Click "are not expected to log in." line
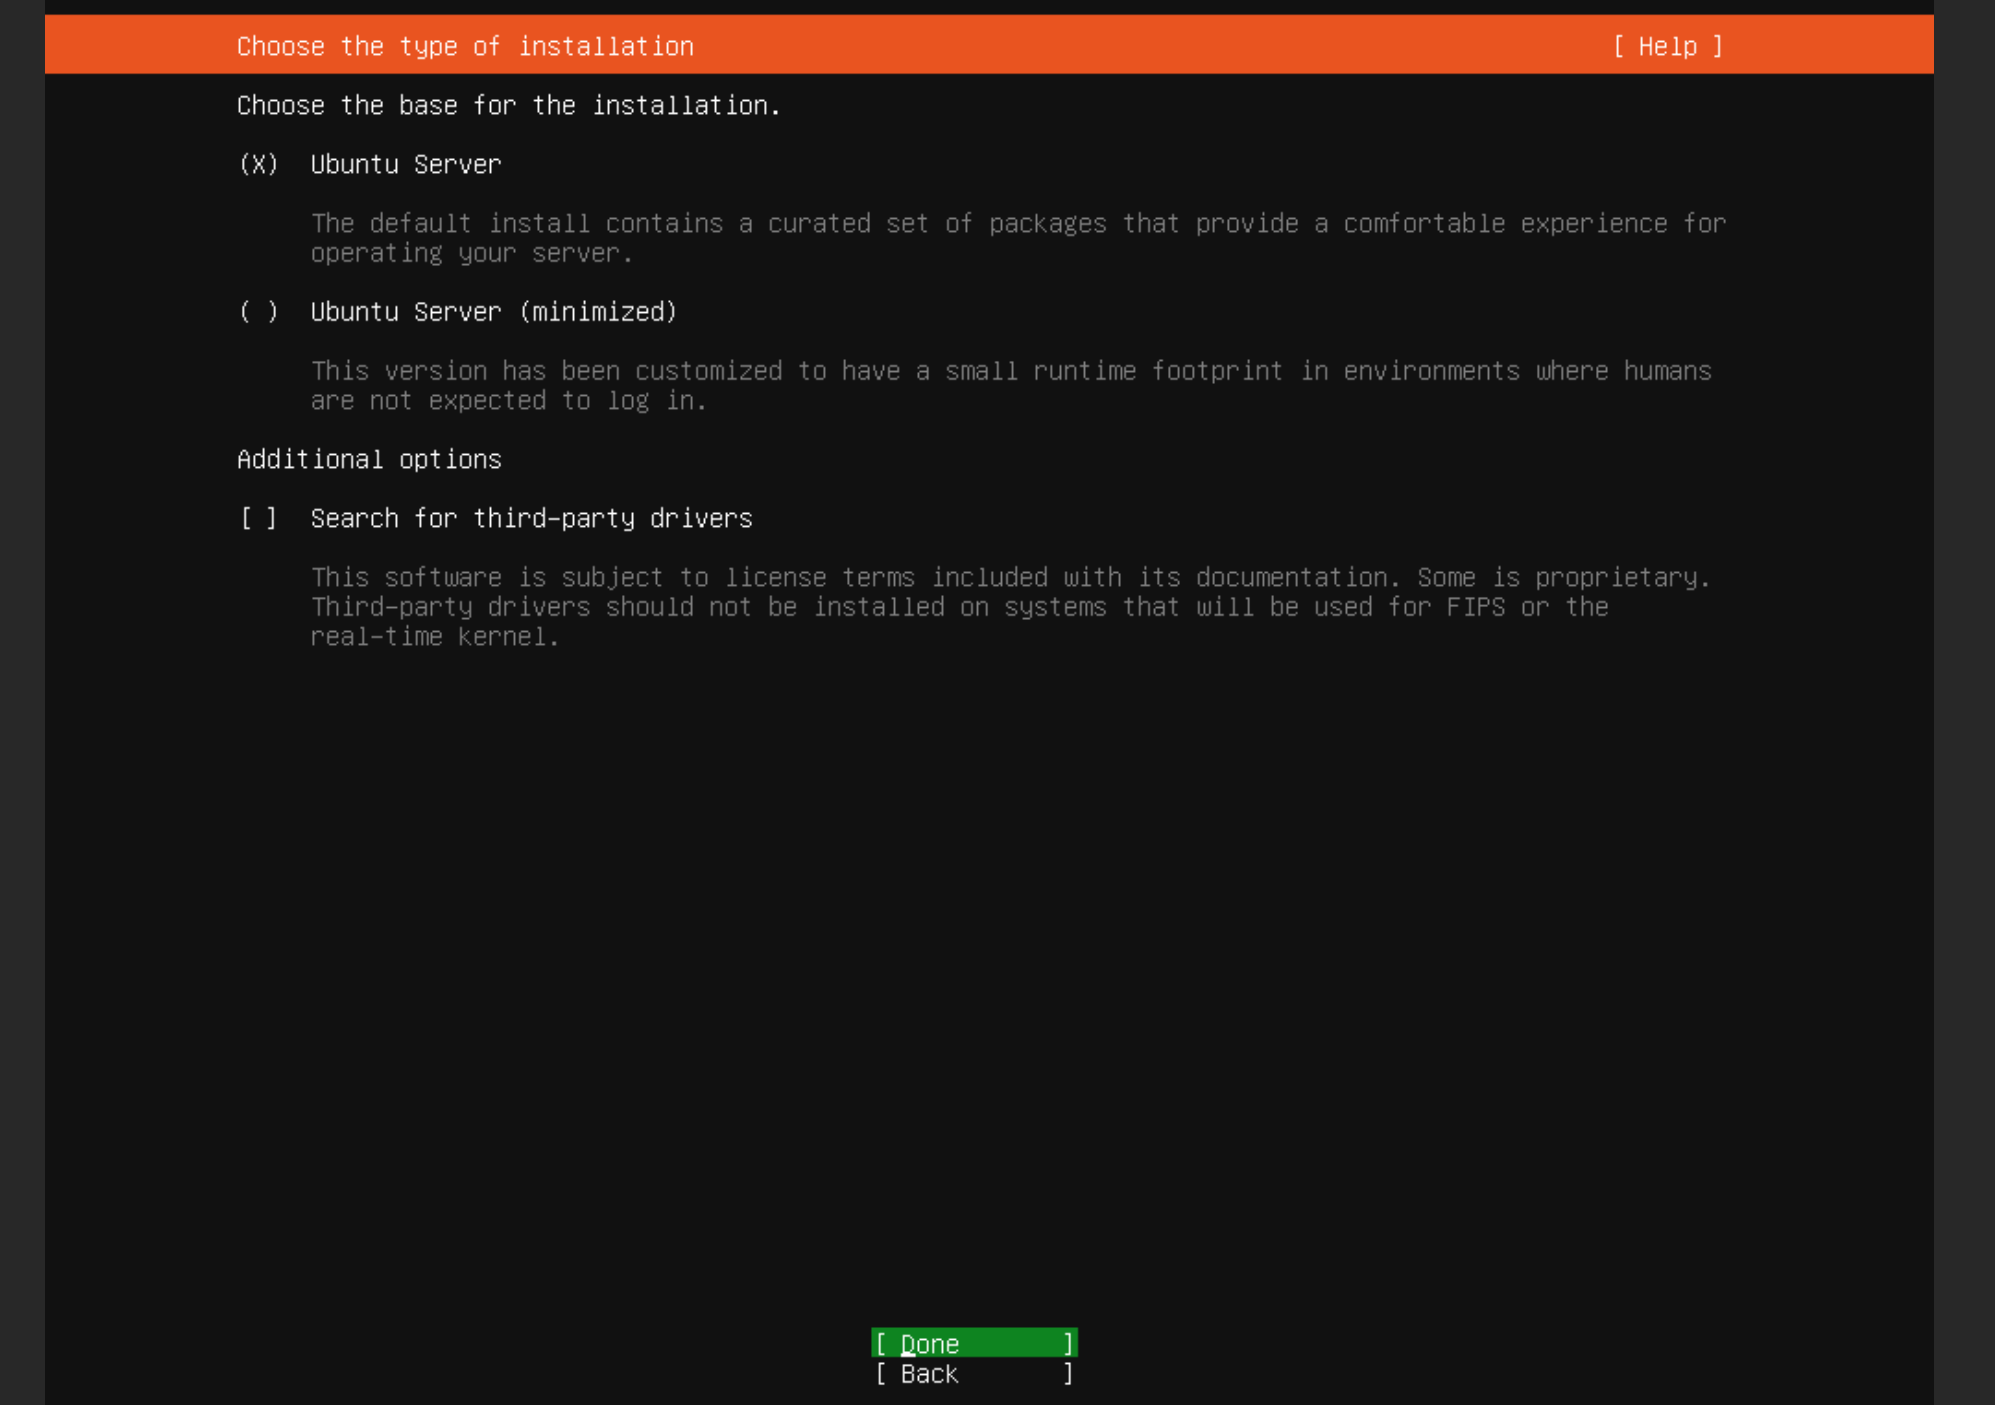The image size is (1995, 1405). (x=508, y=401)
